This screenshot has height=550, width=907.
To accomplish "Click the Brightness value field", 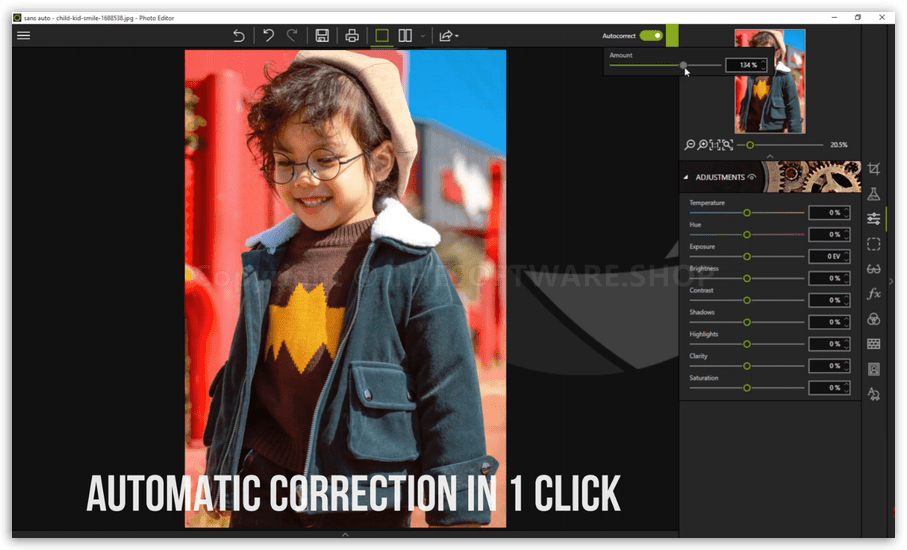I will click(x=829, y=278).
